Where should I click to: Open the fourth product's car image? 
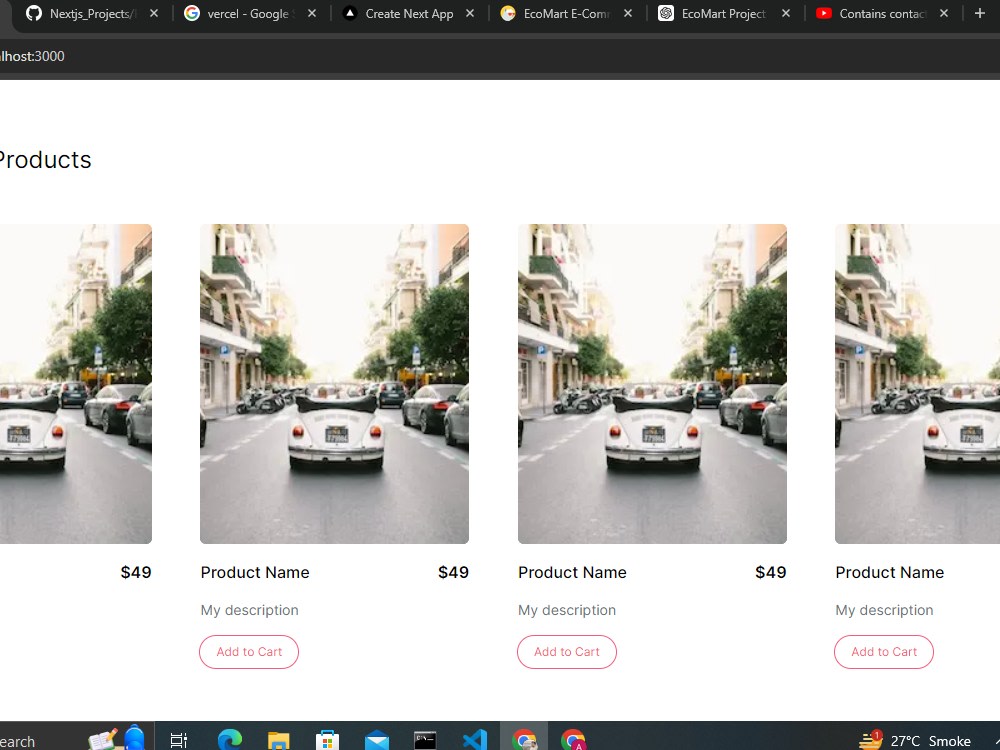coord(918,384)
